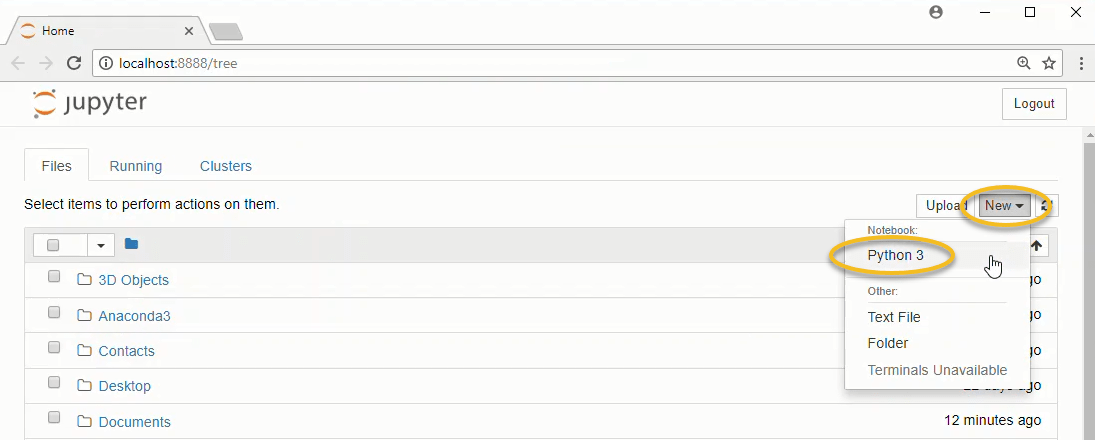Check the box next to 3D Objects

coord(54,278)
